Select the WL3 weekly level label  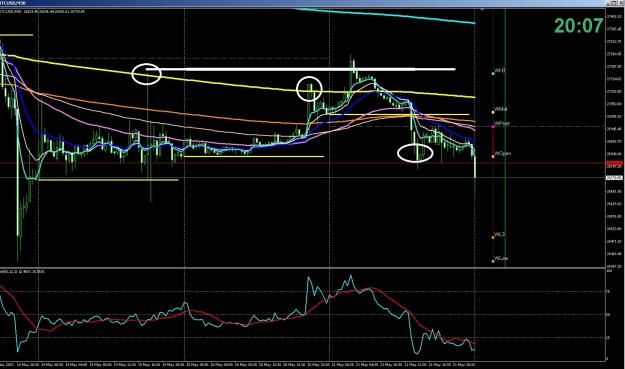click(x=499, y=234)
